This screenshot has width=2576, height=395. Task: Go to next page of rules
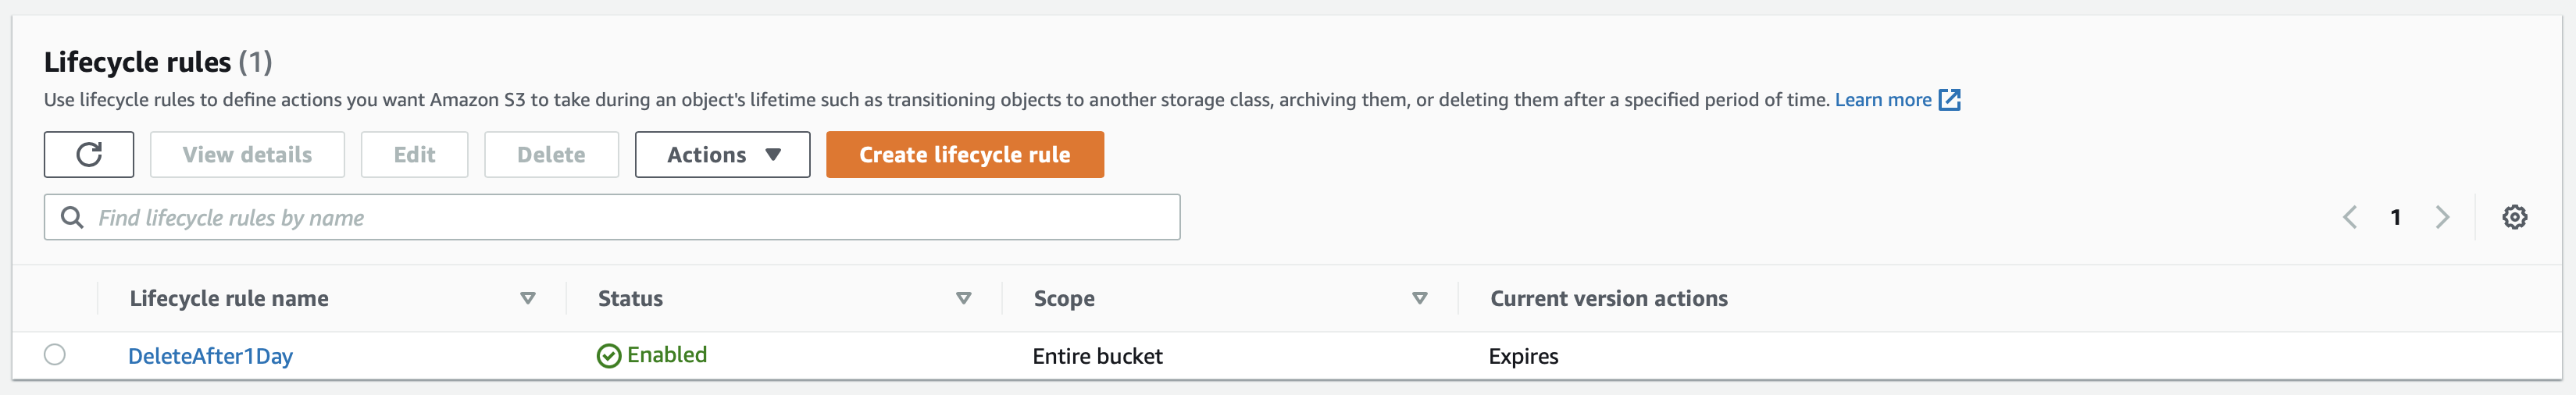2442,217
